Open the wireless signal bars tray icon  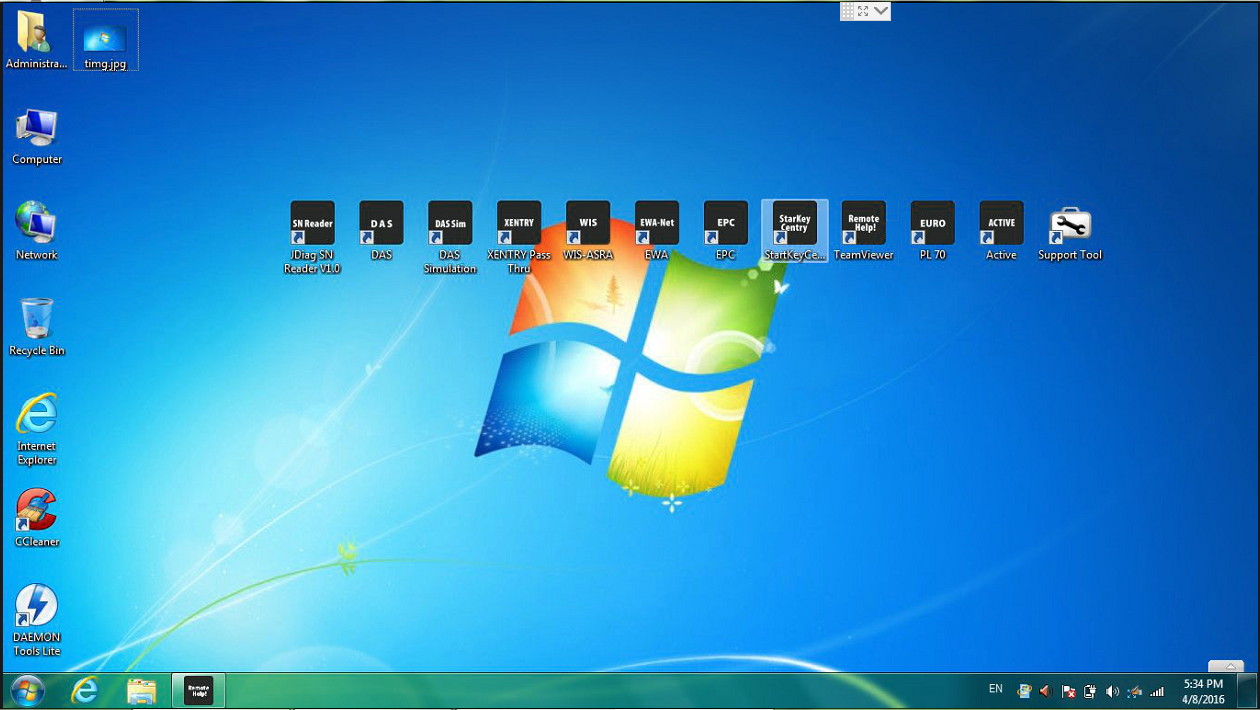pos(1157,691)
